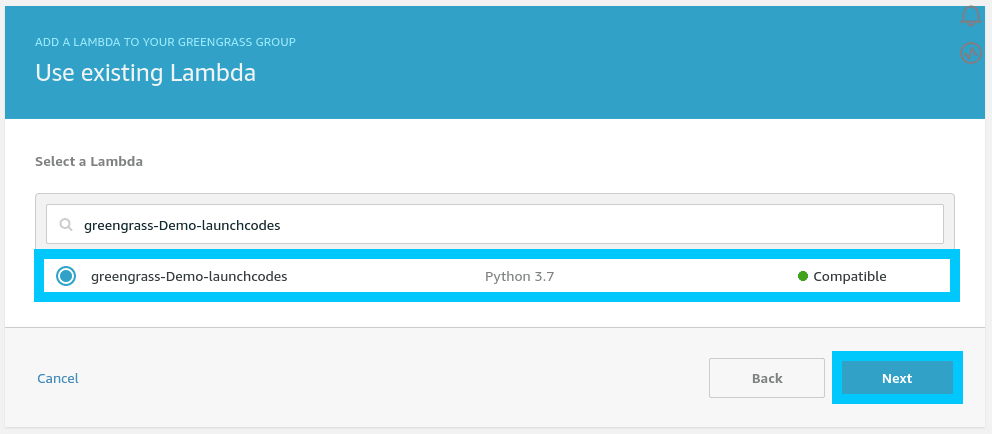Click the activity monitor pulse icon
This screenshot has width=992, height=434.
point(970,53)
